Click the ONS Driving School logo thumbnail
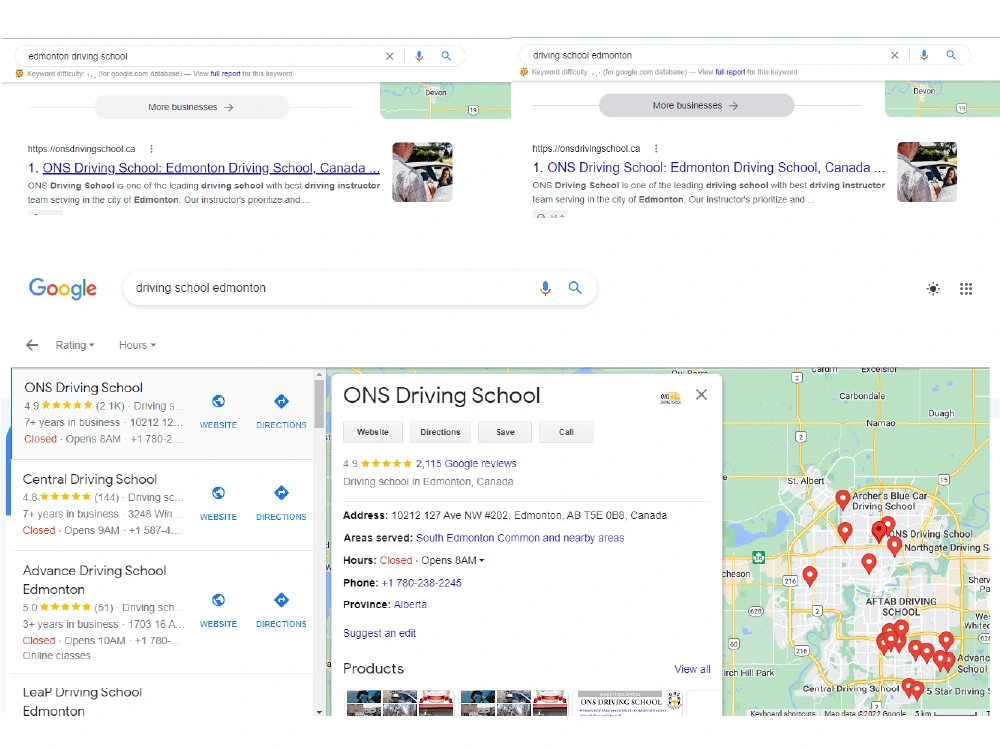The image size is (1000, 750). (670, 398)
